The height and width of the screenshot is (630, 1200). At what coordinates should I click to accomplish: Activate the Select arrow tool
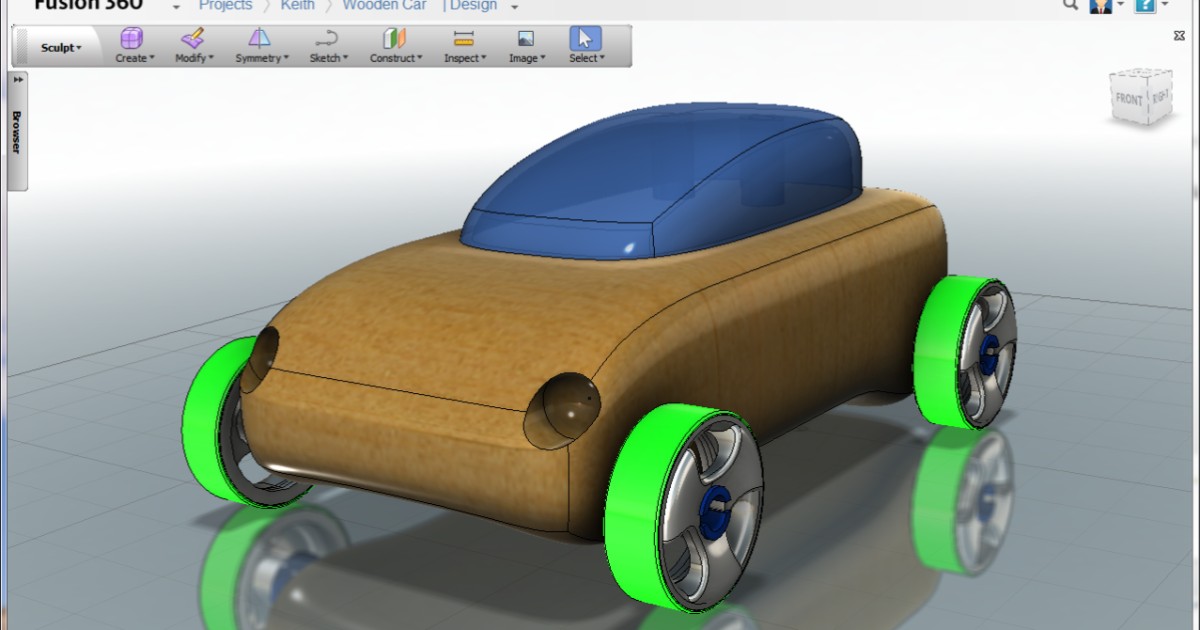tap(584, 39)
